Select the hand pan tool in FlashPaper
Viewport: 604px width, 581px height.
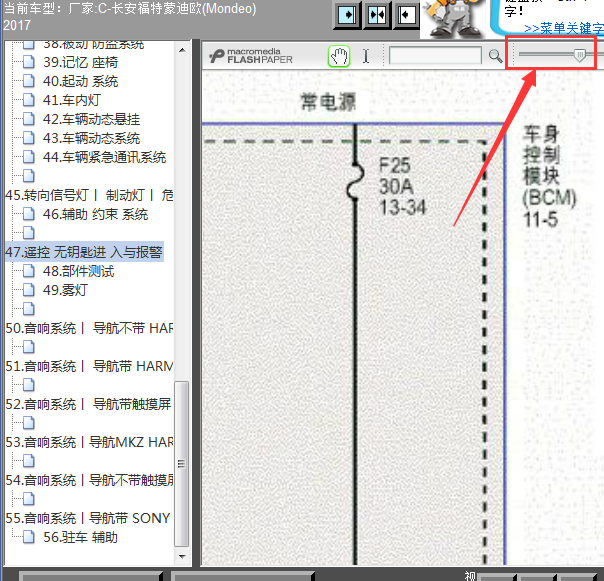[x=339, y=56]
